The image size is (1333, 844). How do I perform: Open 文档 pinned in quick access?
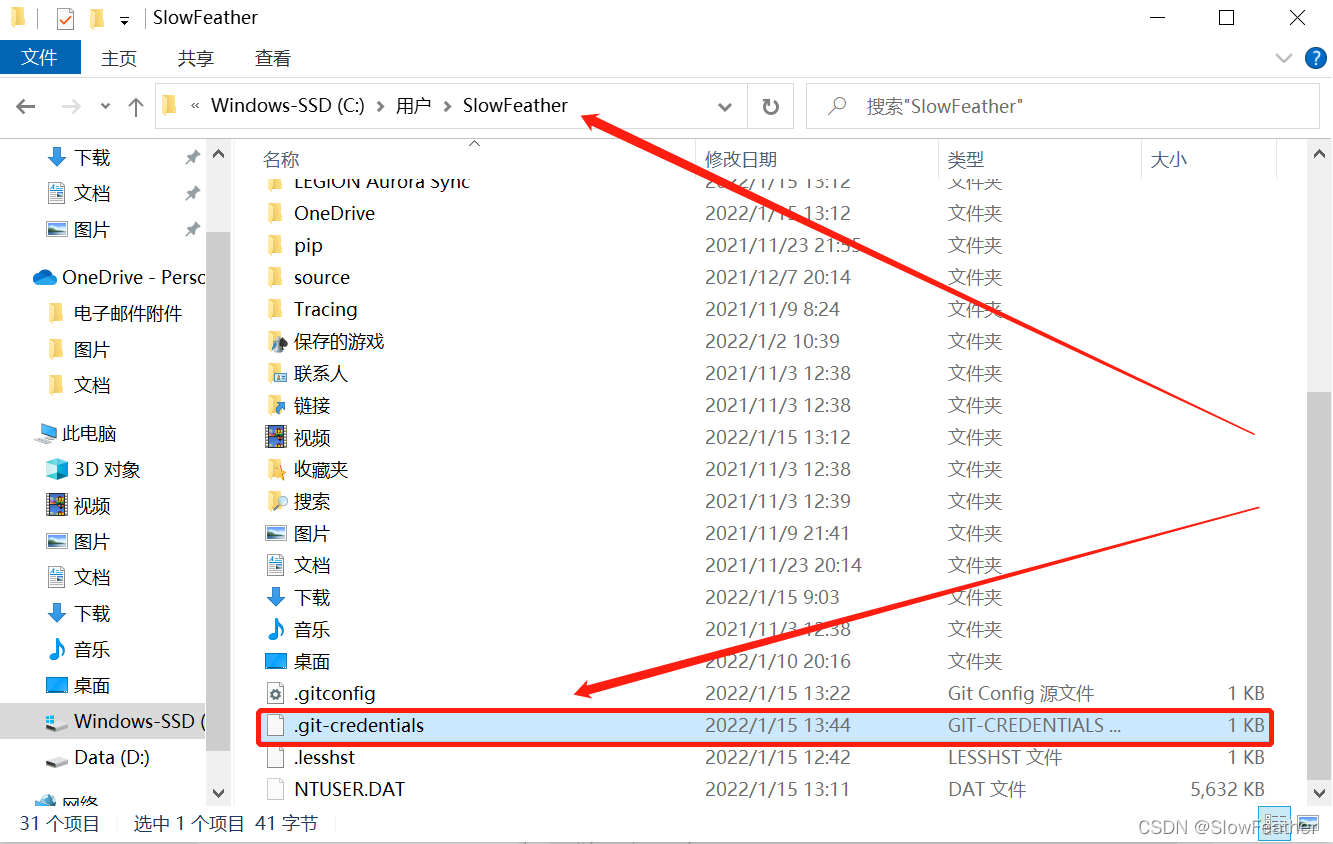[92, 193]
